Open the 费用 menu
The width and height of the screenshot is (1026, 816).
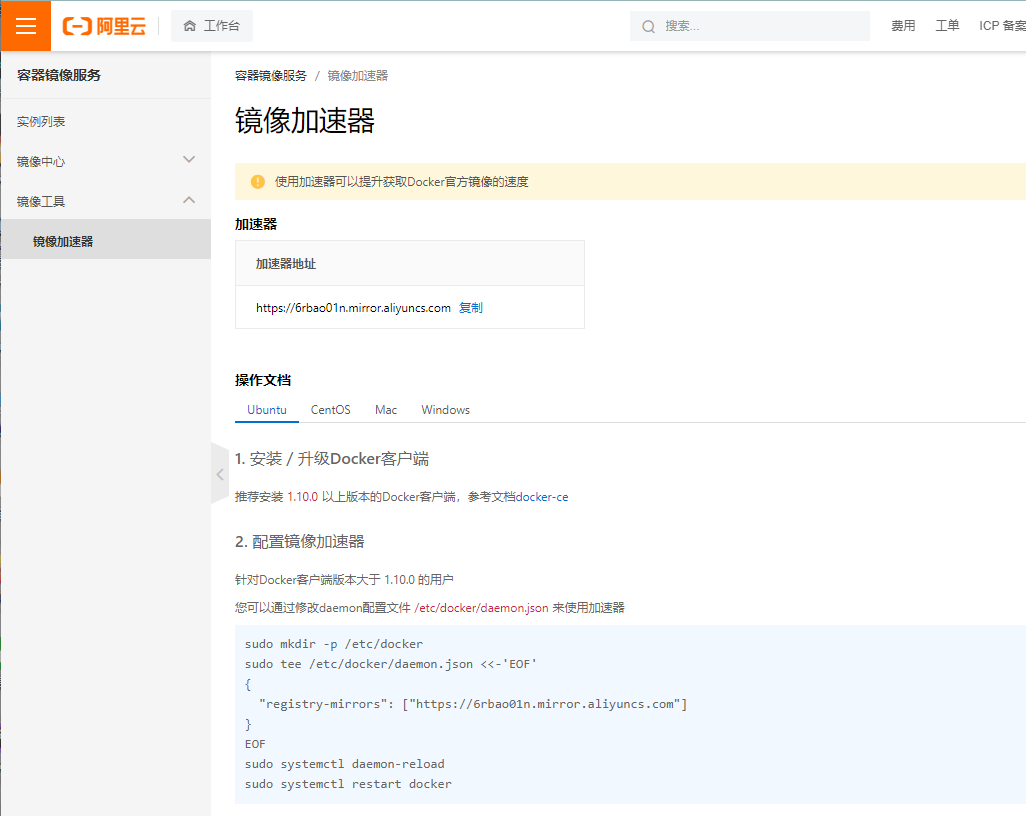click(x=903, y=26)
